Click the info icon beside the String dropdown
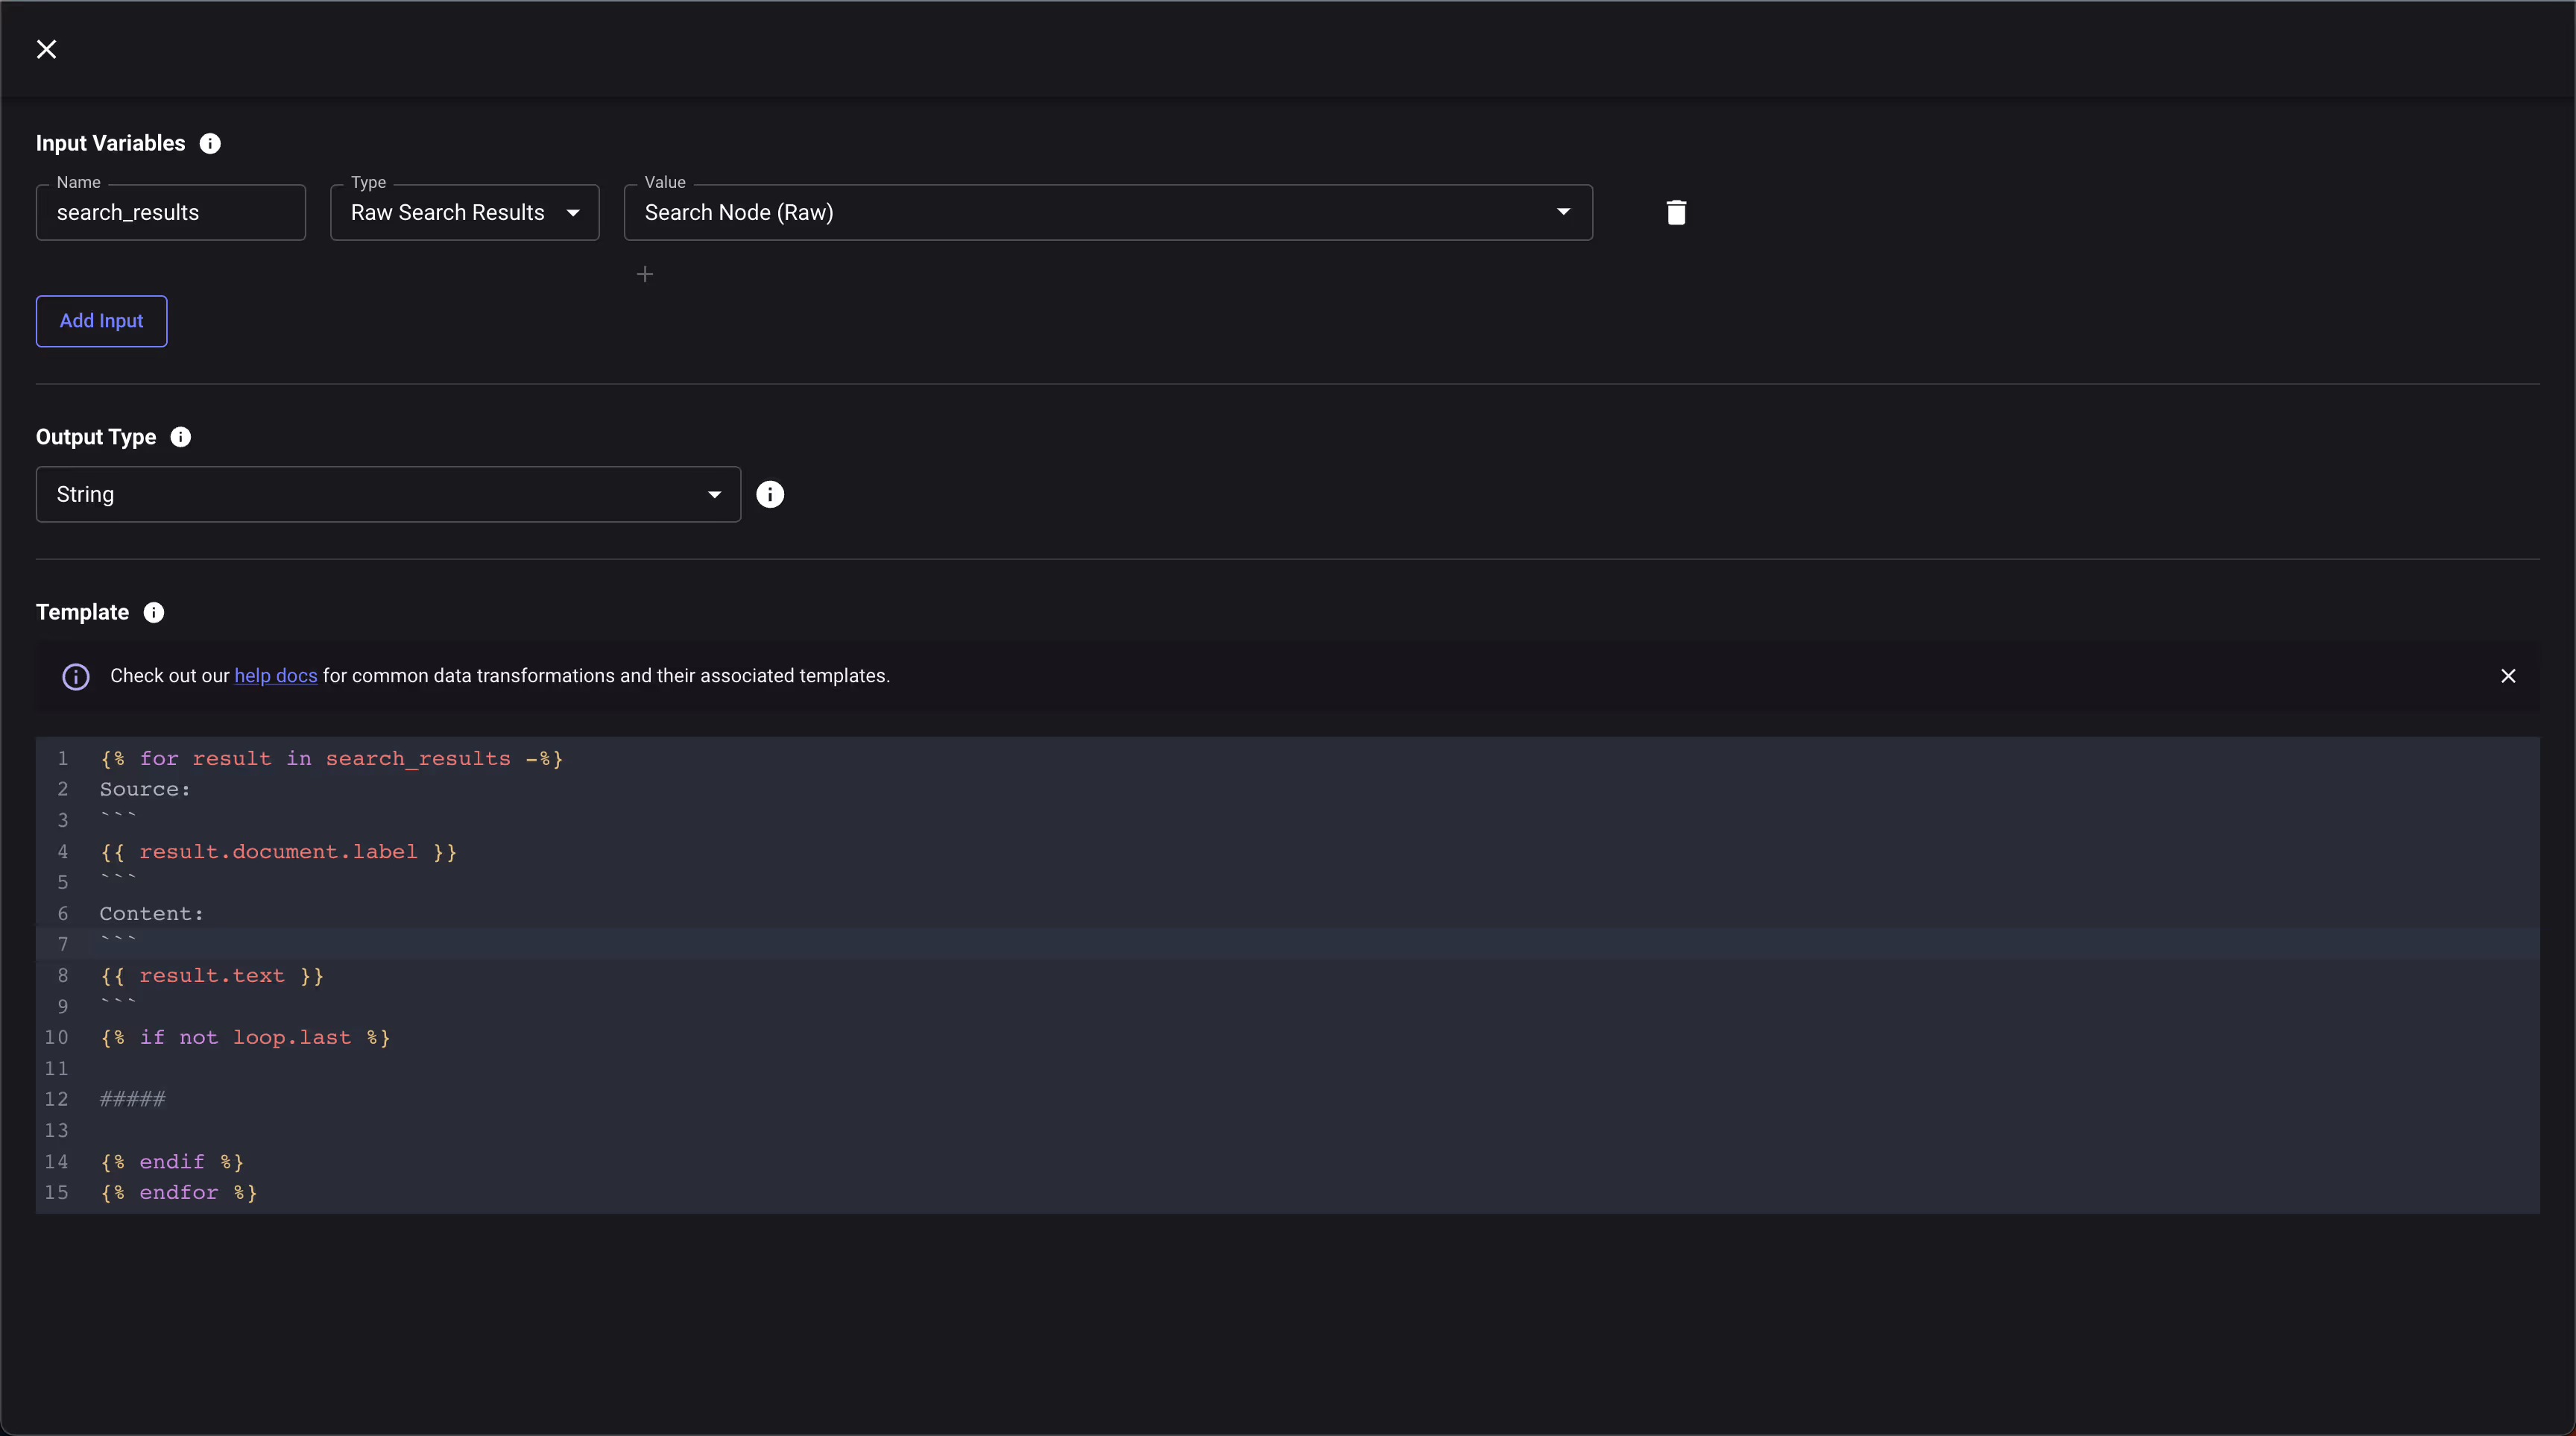This screenshot has height=1436, width=2576. point(770,494)
